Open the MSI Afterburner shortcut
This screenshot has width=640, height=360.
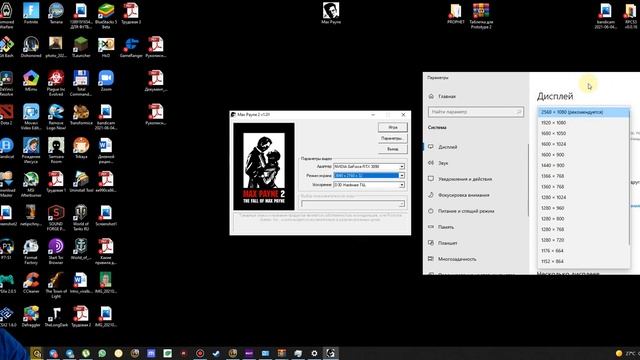[31, 184]
